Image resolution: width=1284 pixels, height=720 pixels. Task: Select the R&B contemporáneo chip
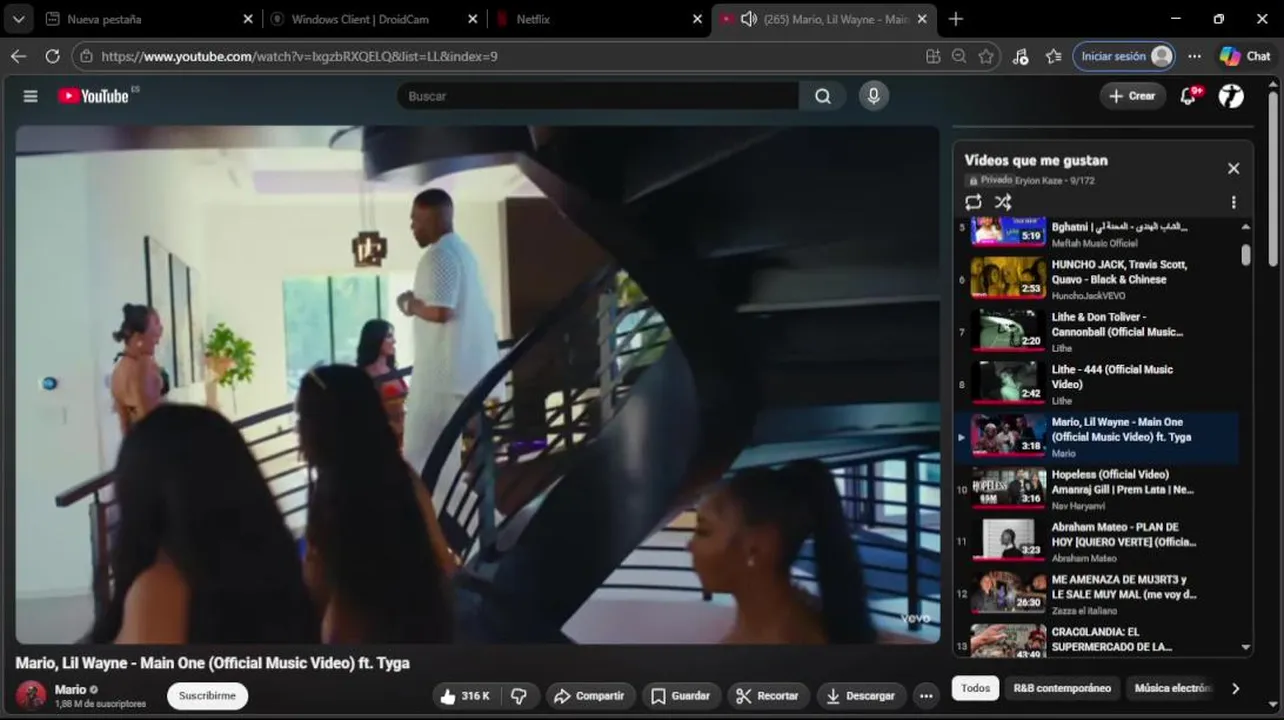[x=1062, y=688]
